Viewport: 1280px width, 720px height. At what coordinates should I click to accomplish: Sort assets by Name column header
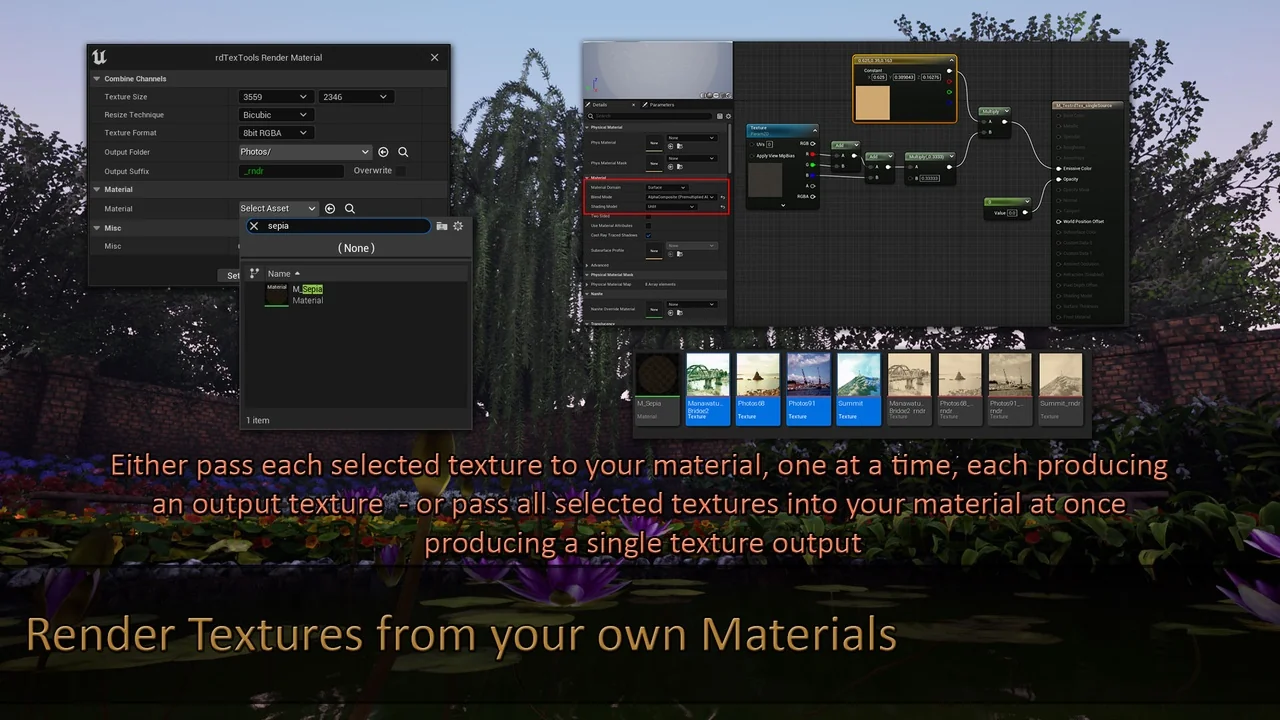pos(280,273)
